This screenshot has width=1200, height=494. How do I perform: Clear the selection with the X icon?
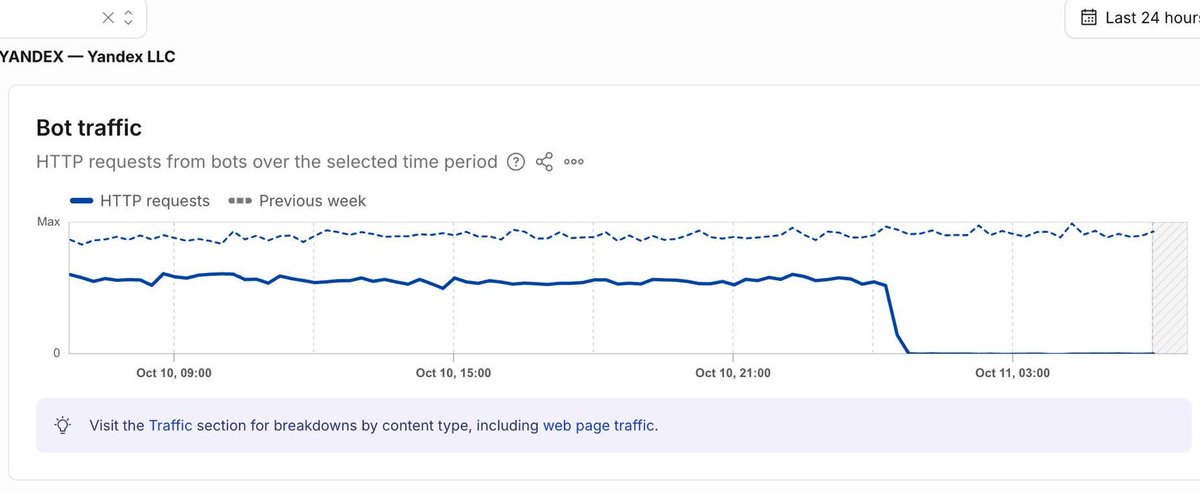108,17
